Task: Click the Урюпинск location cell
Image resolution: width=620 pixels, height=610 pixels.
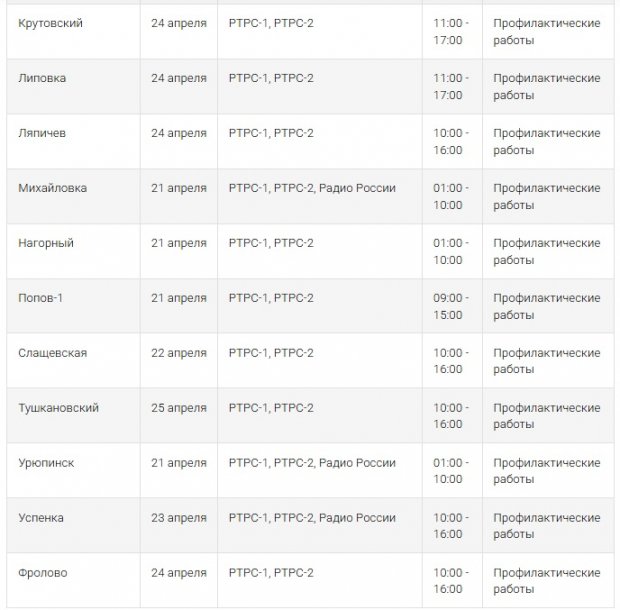Action: pos(73,471)
